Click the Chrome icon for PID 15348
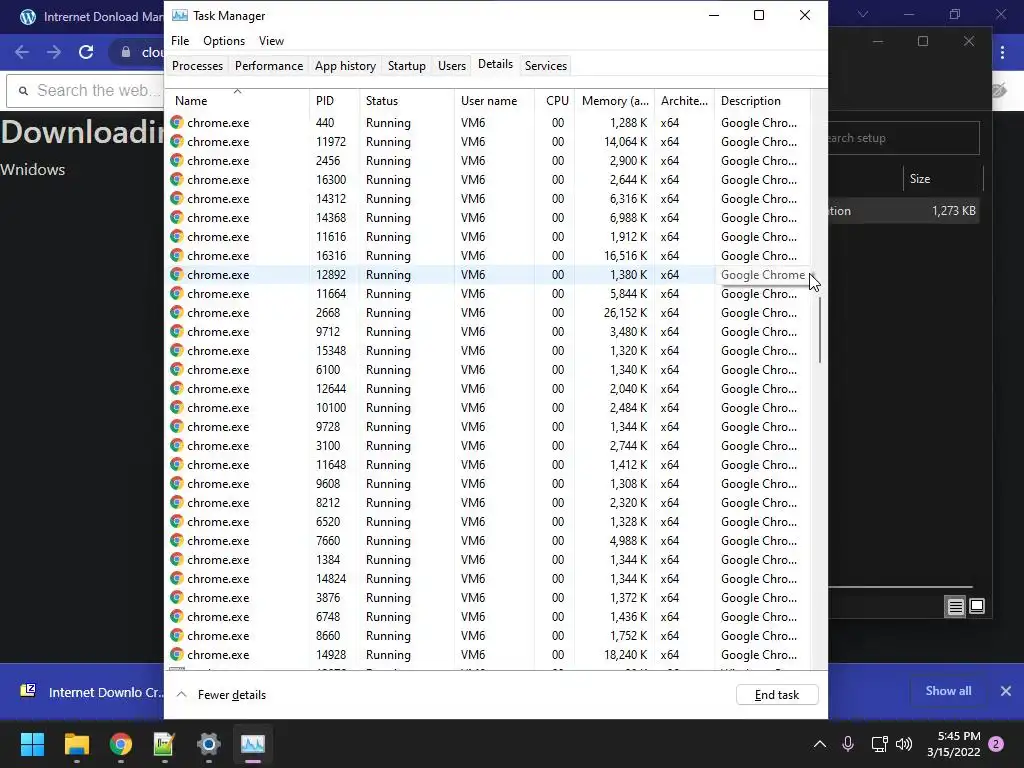The width and height of the screenshot is (1024, 768). tap(176, 351)
